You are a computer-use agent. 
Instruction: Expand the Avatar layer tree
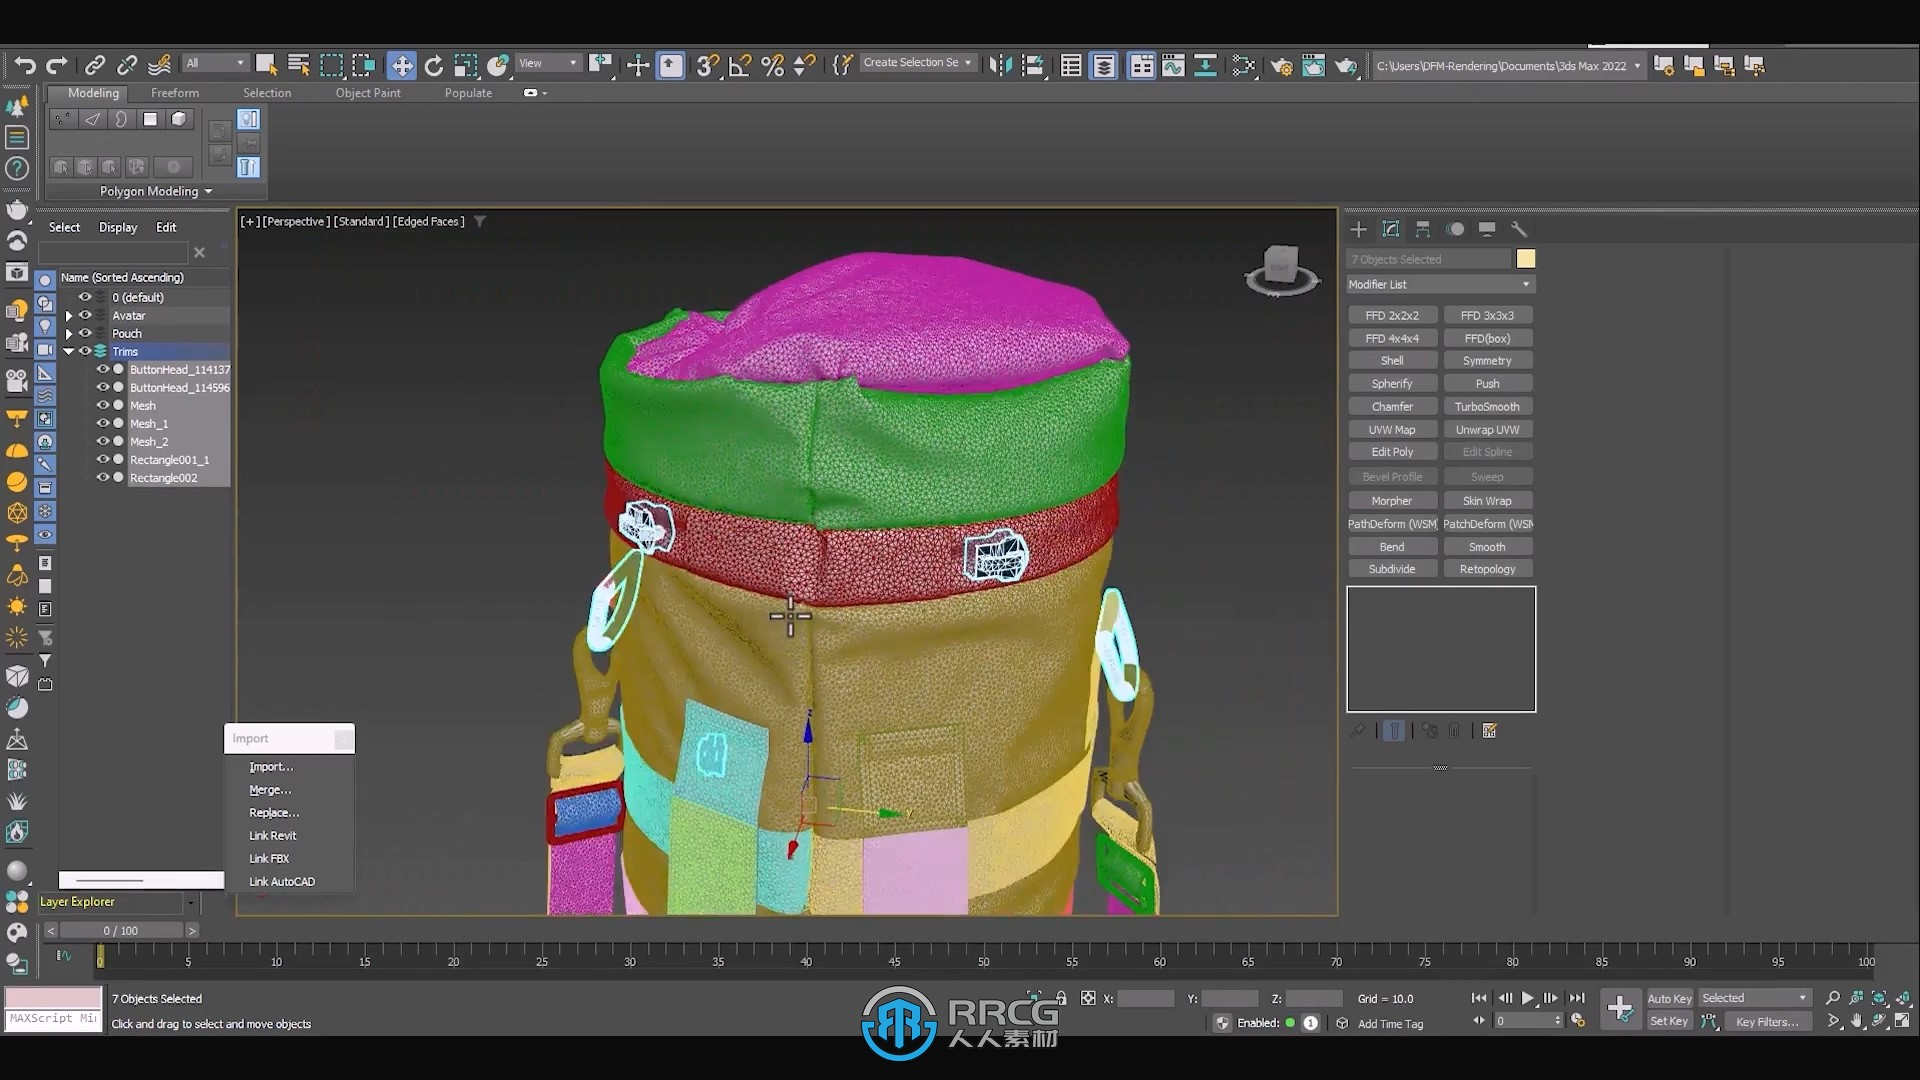[69, 315]
